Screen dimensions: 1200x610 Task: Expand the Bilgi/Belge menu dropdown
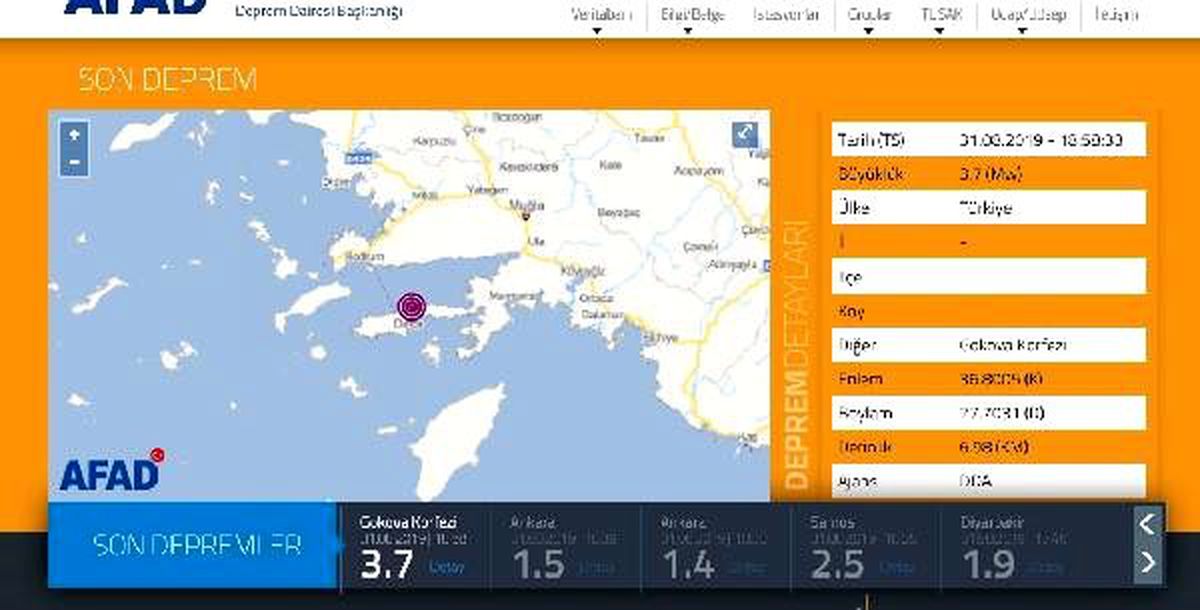689,18
